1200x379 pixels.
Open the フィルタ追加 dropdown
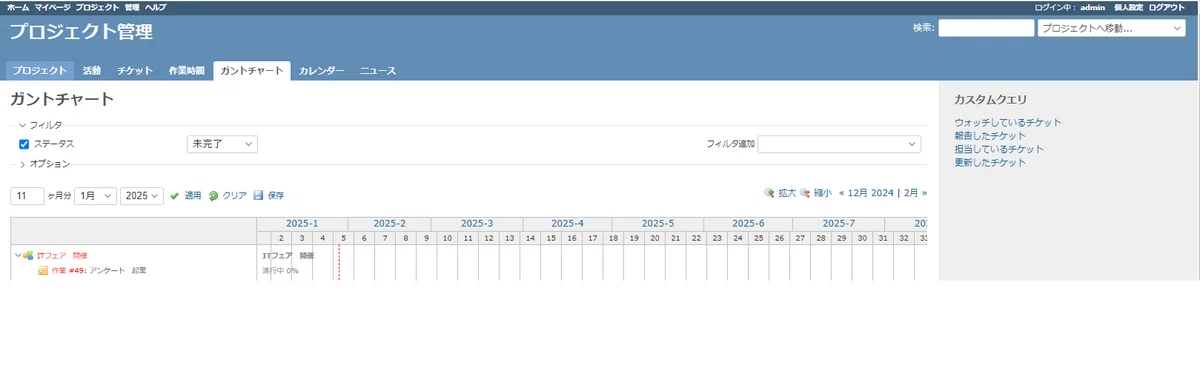coord(839,144)
